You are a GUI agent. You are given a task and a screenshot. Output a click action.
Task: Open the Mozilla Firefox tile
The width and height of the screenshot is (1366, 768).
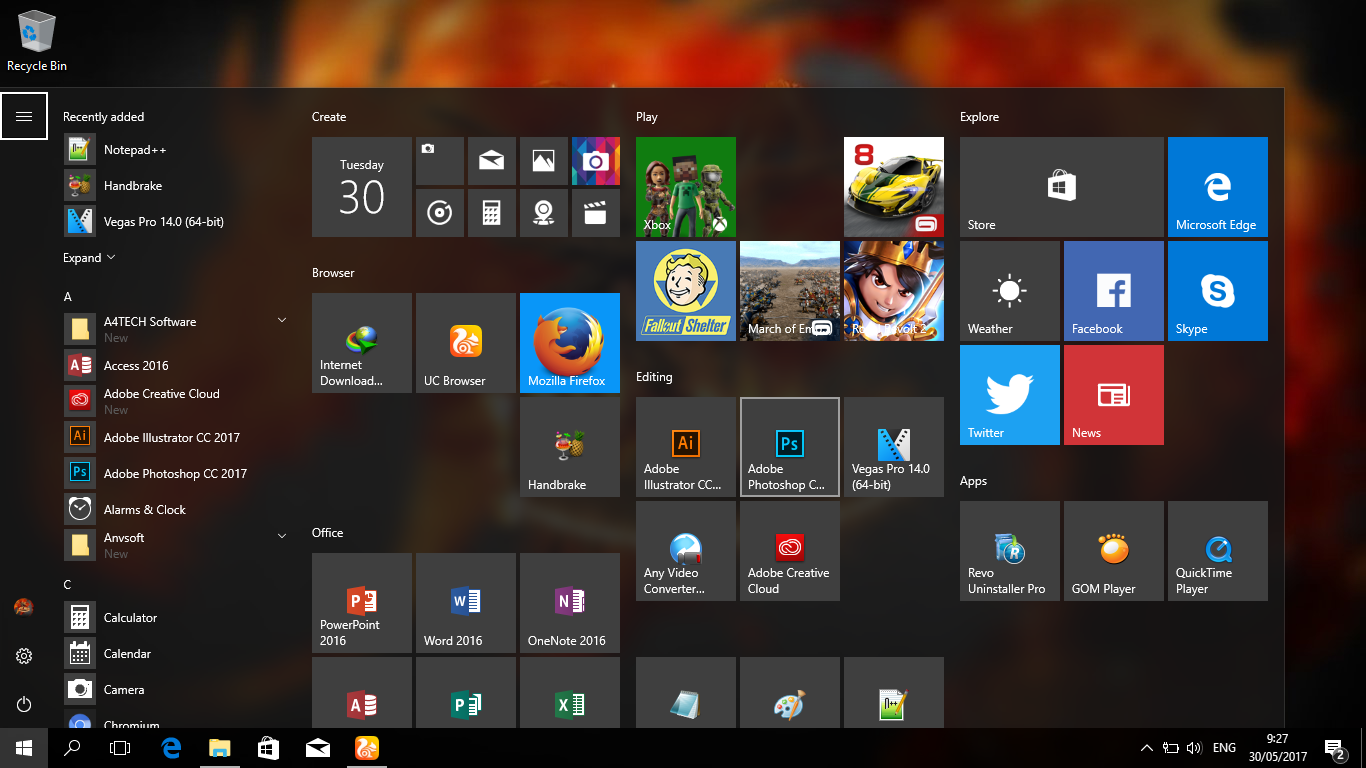(x=569, y=343)
